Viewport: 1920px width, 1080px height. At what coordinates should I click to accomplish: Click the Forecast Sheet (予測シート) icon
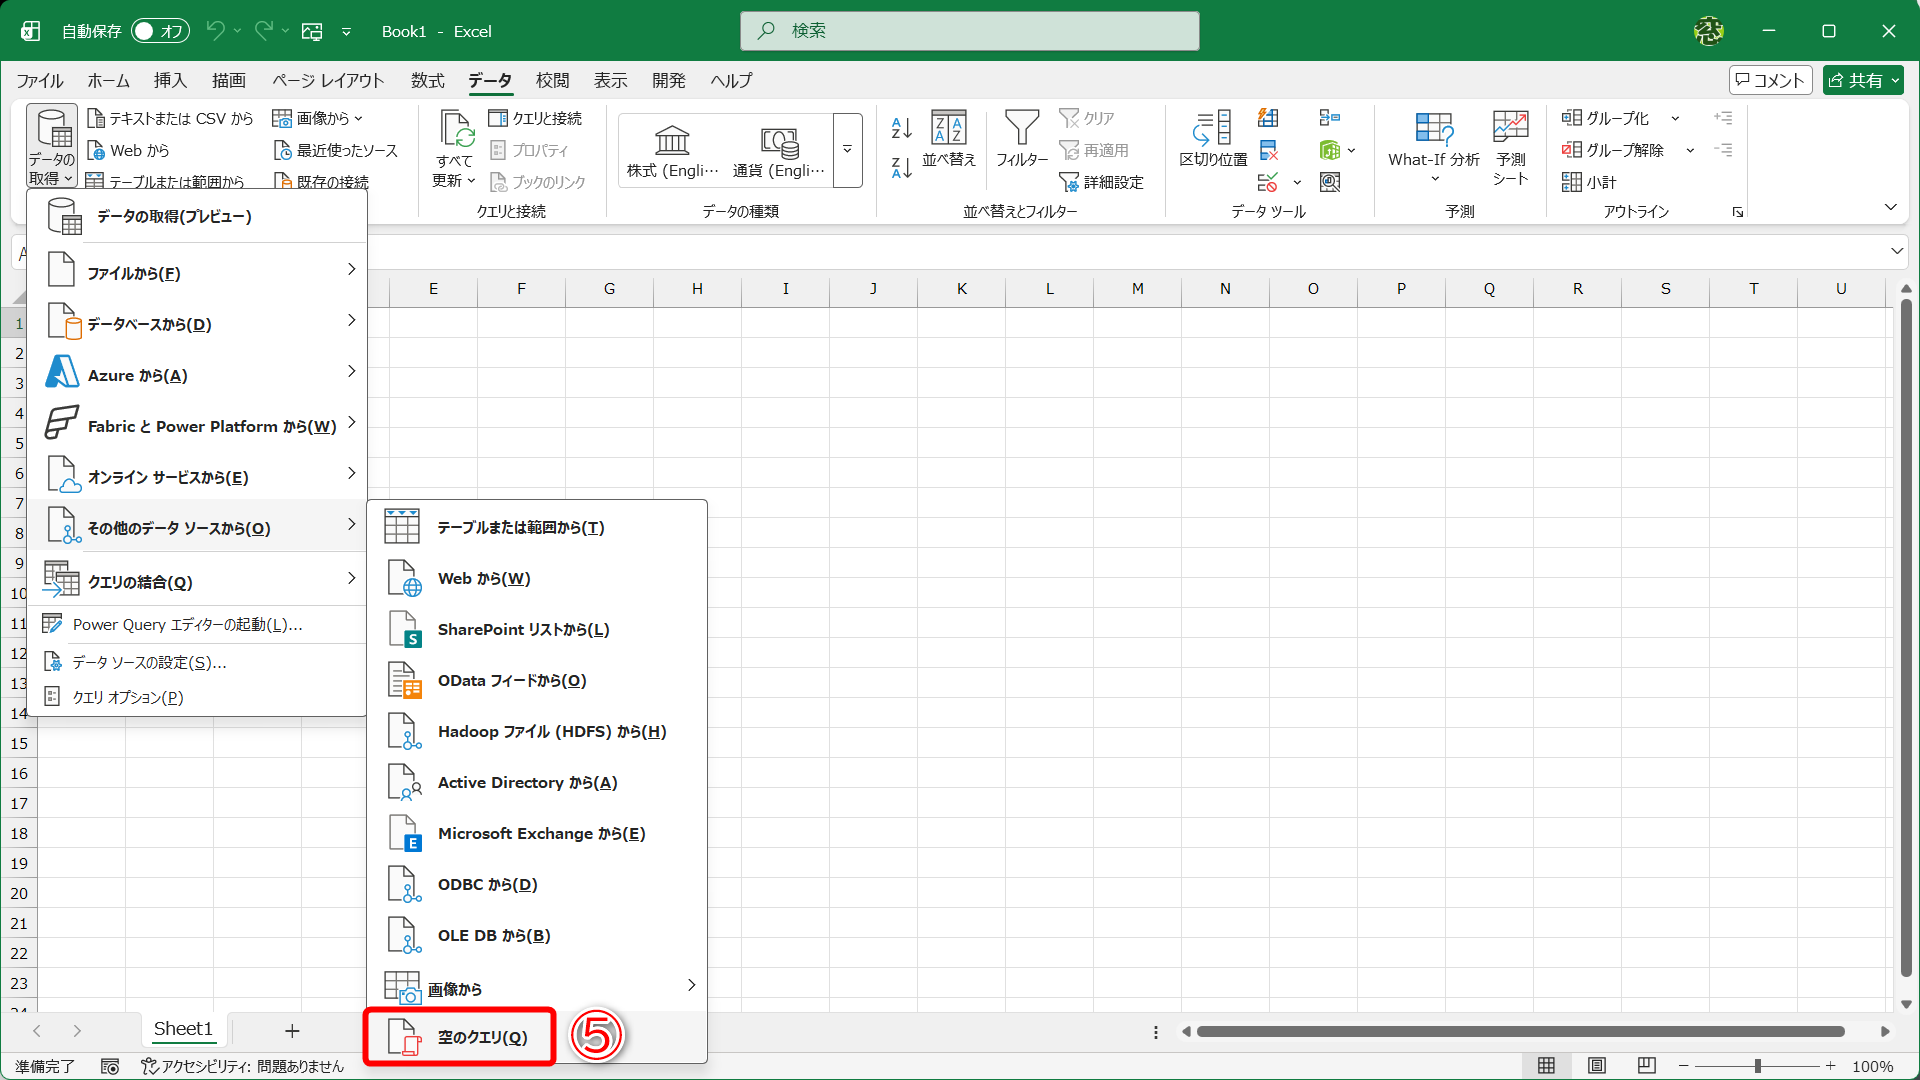pyautogui.click(x=1510, y=148)
